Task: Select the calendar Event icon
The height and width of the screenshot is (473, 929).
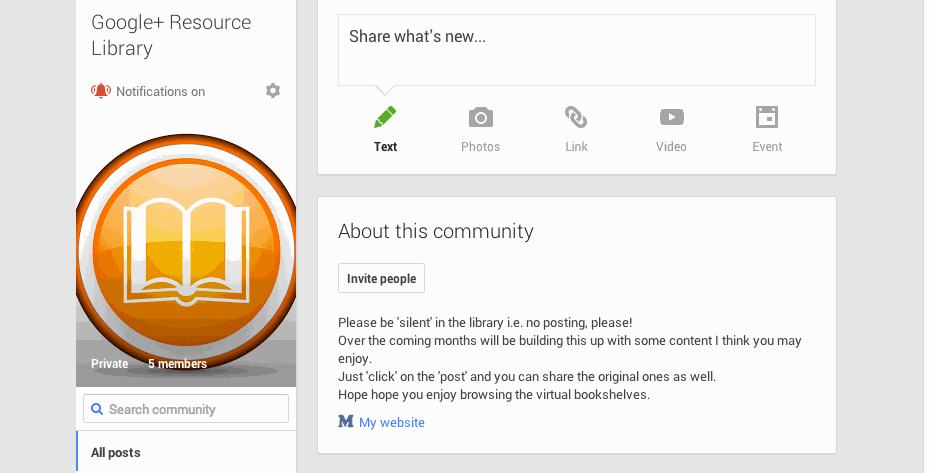Action: coord(767,117)
